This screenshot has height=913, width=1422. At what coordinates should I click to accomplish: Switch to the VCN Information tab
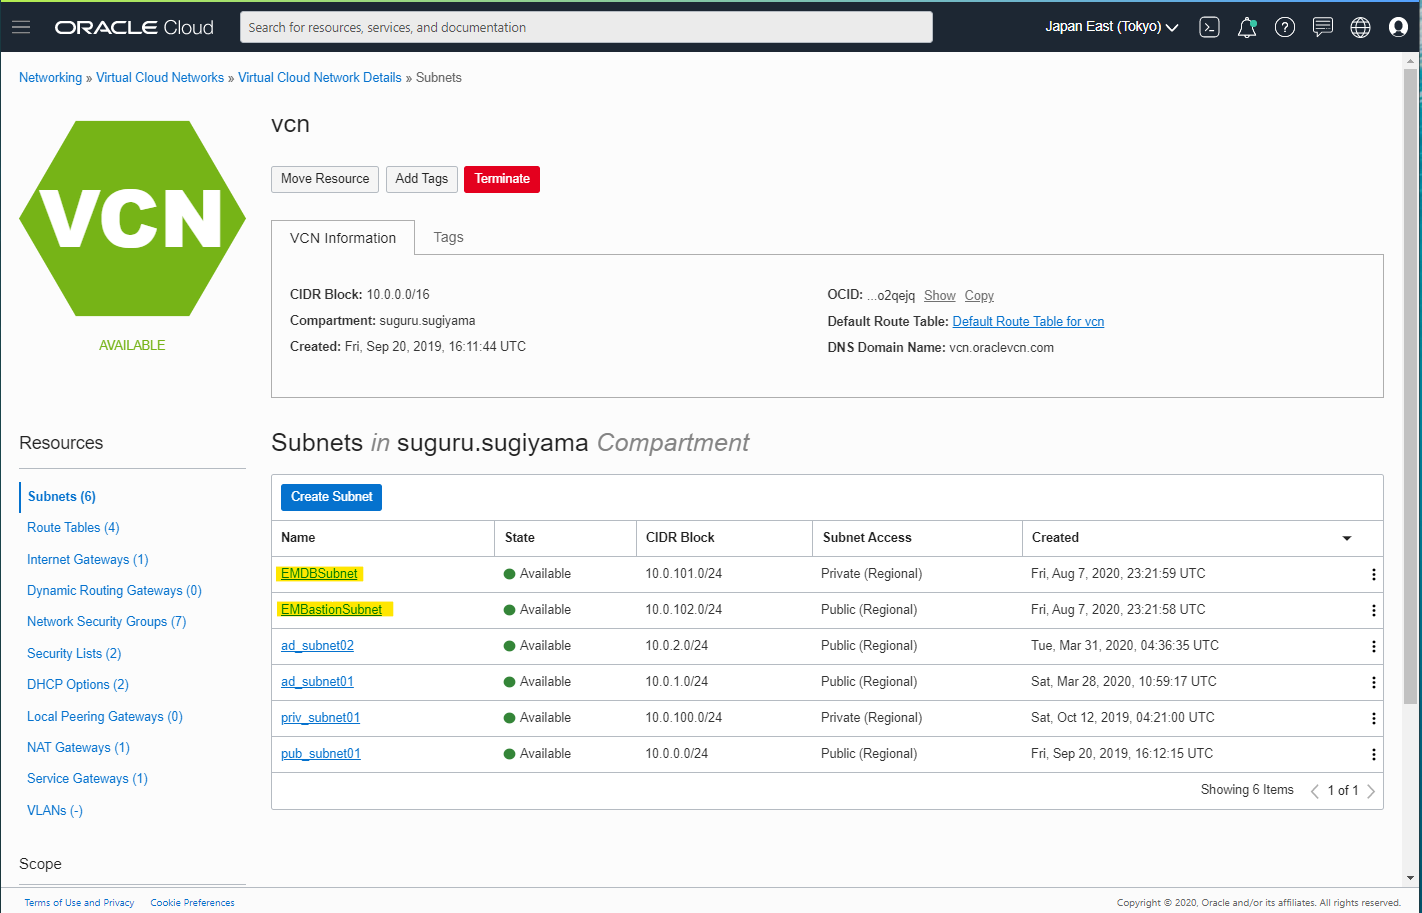point(343,238)
